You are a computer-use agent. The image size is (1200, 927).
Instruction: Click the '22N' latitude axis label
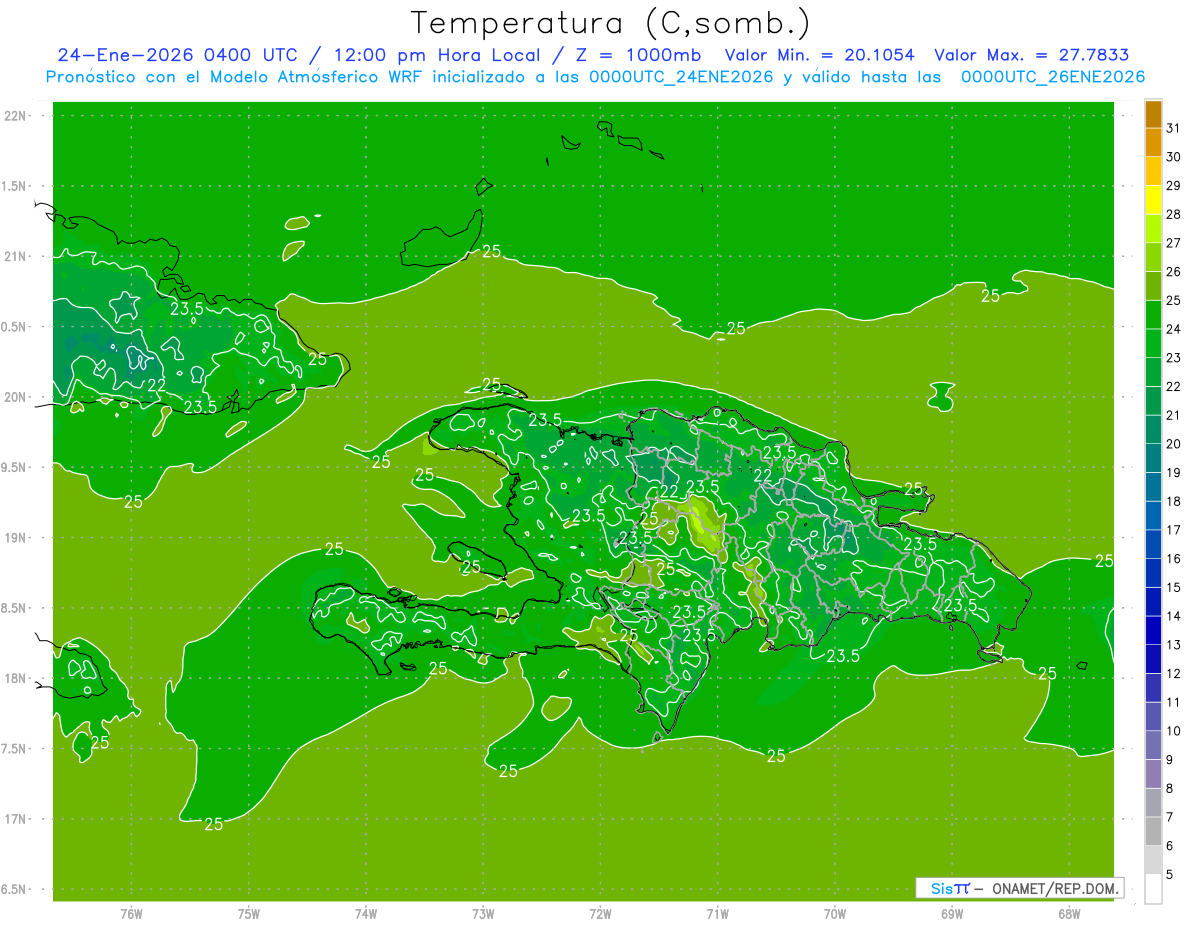pyautogui.click(x=17, y=116)
